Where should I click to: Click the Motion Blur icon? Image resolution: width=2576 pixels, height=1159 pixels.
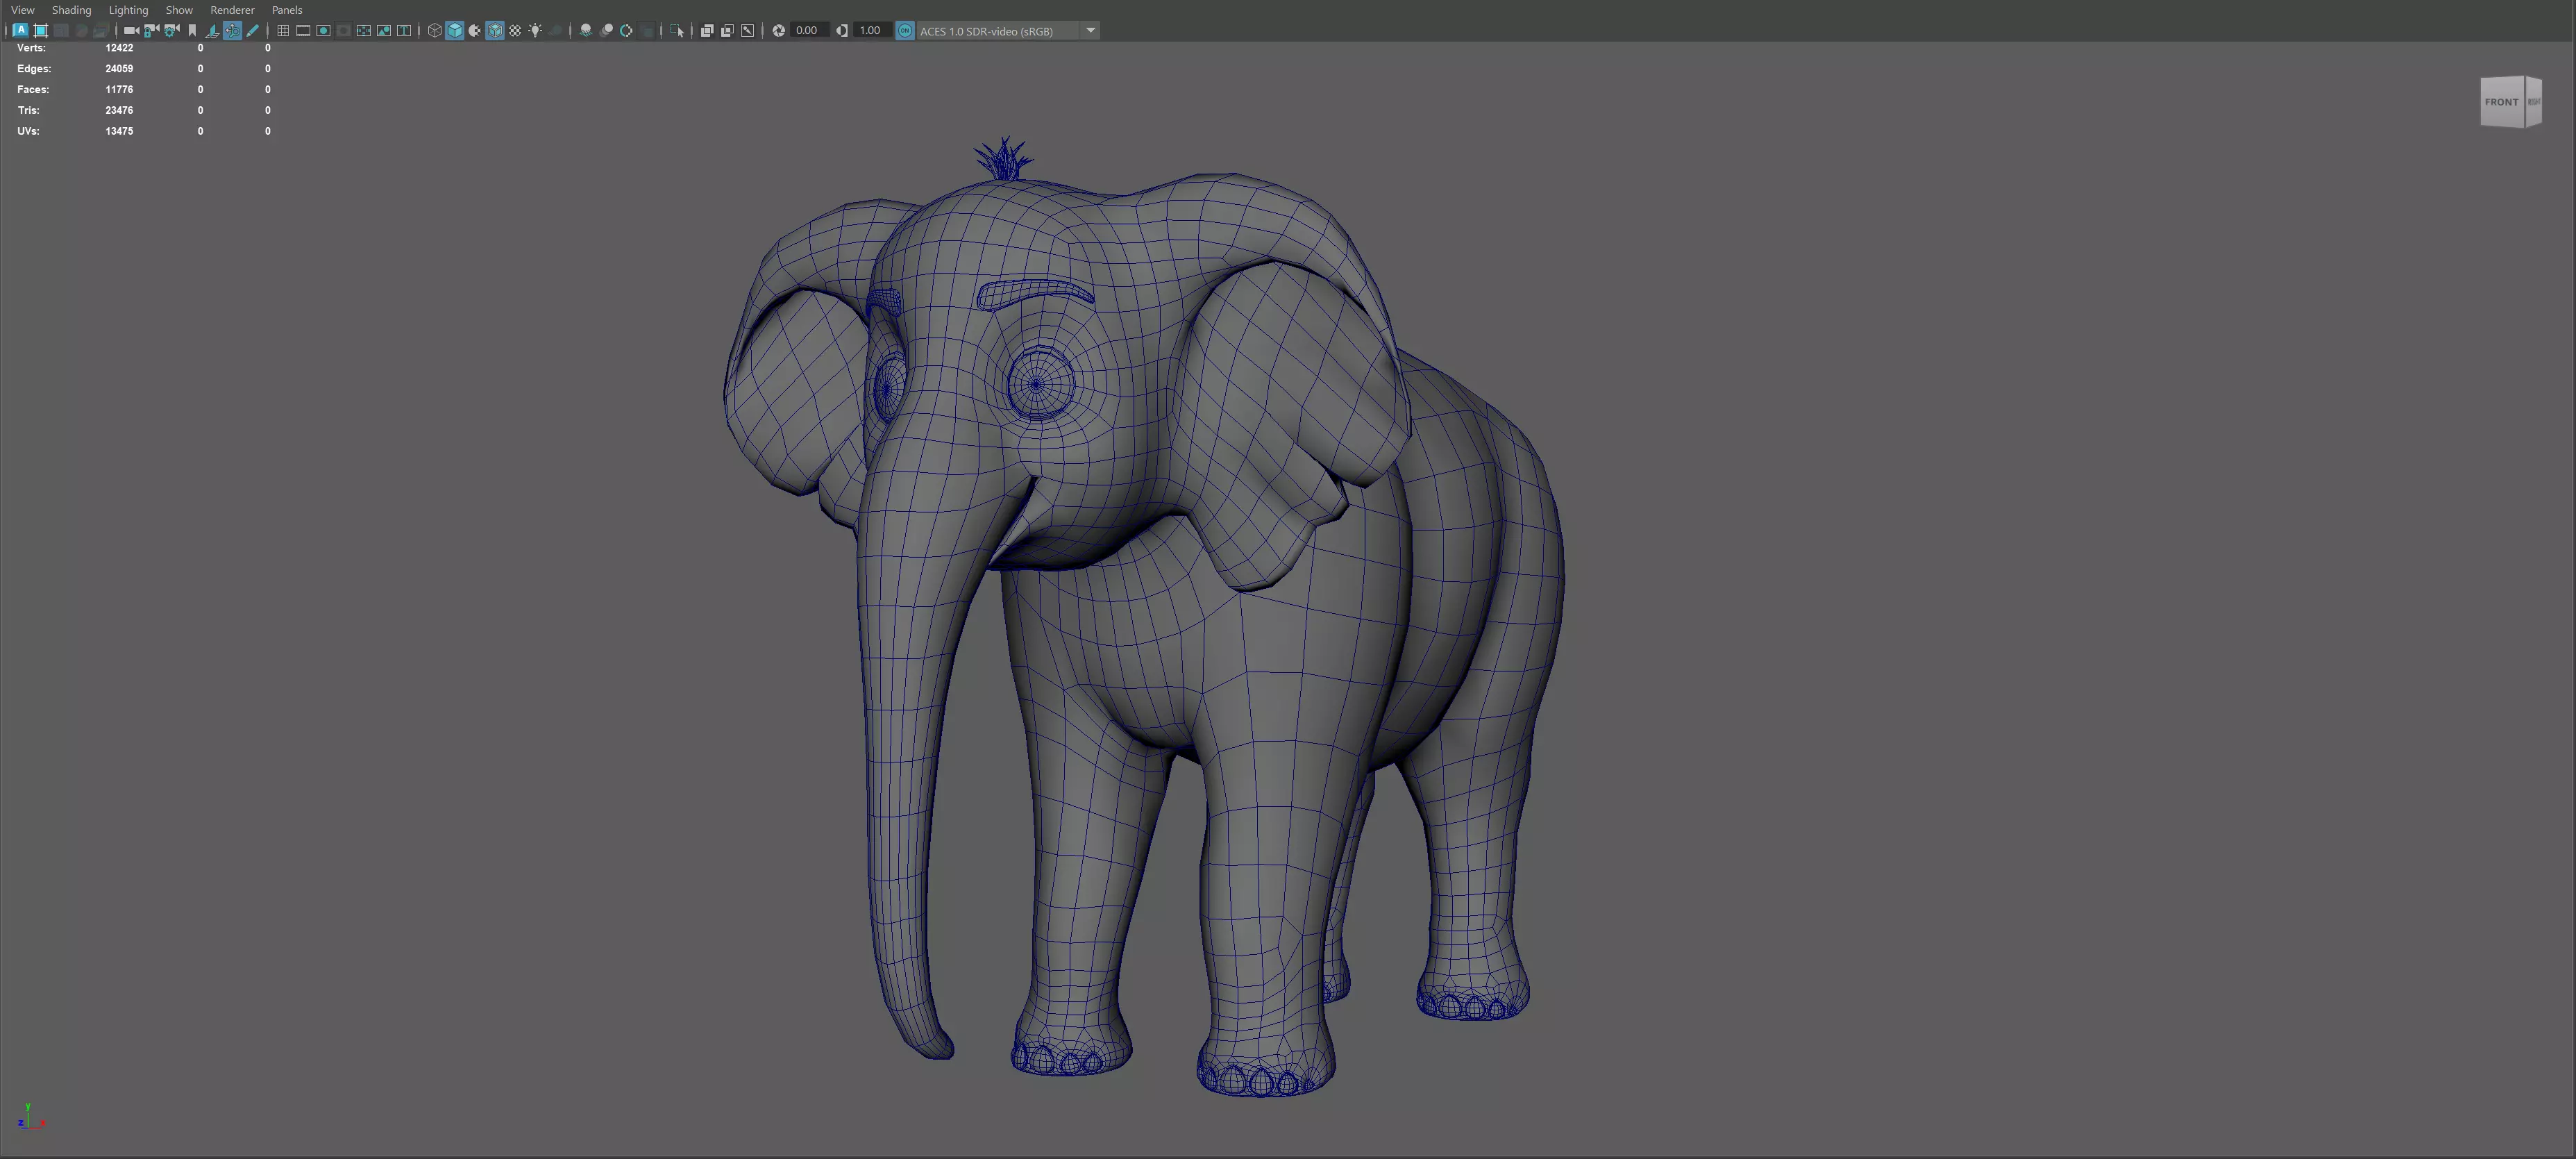pos(606,31)
